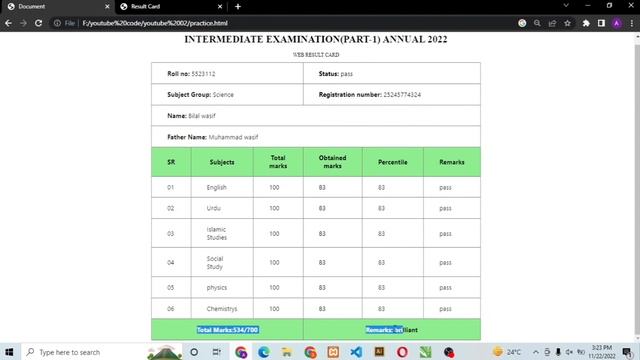Open the purple profile avatar menu

point(617,23)
